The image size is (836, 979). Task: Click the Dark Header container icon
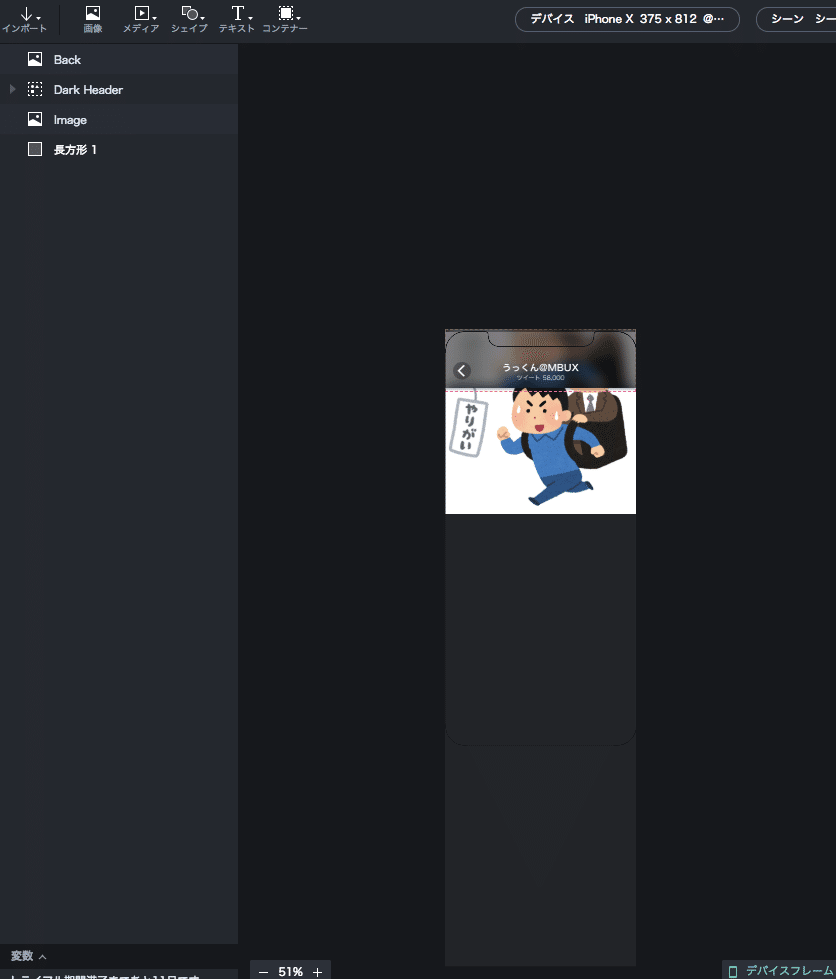(x=35, y=89)
